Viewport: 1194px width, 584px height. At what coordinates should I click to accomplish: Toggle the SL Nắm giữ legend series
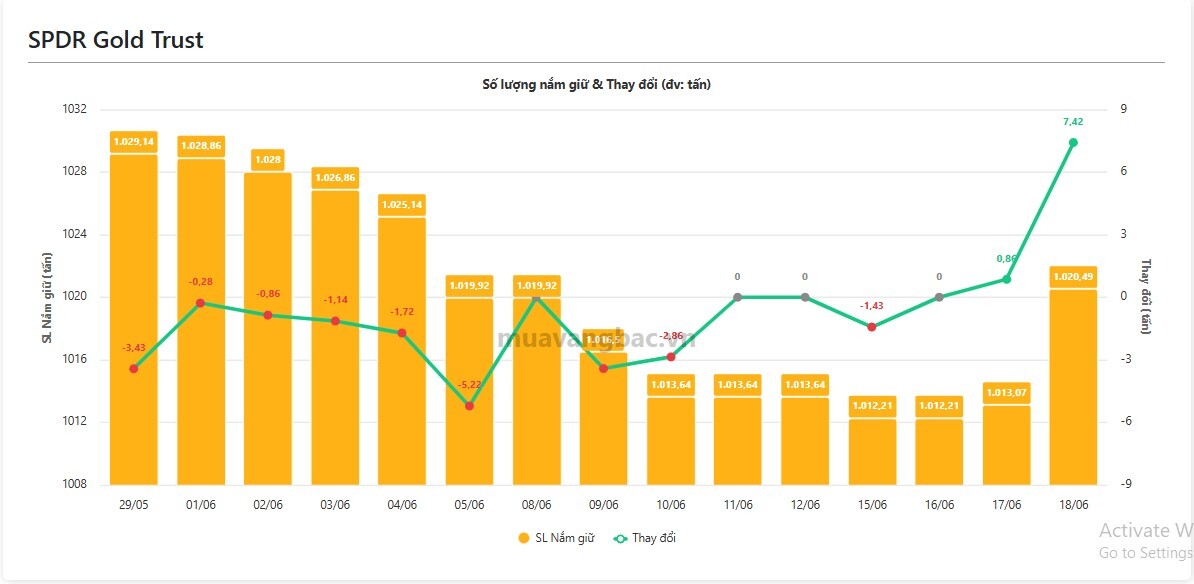pos(556,538)
